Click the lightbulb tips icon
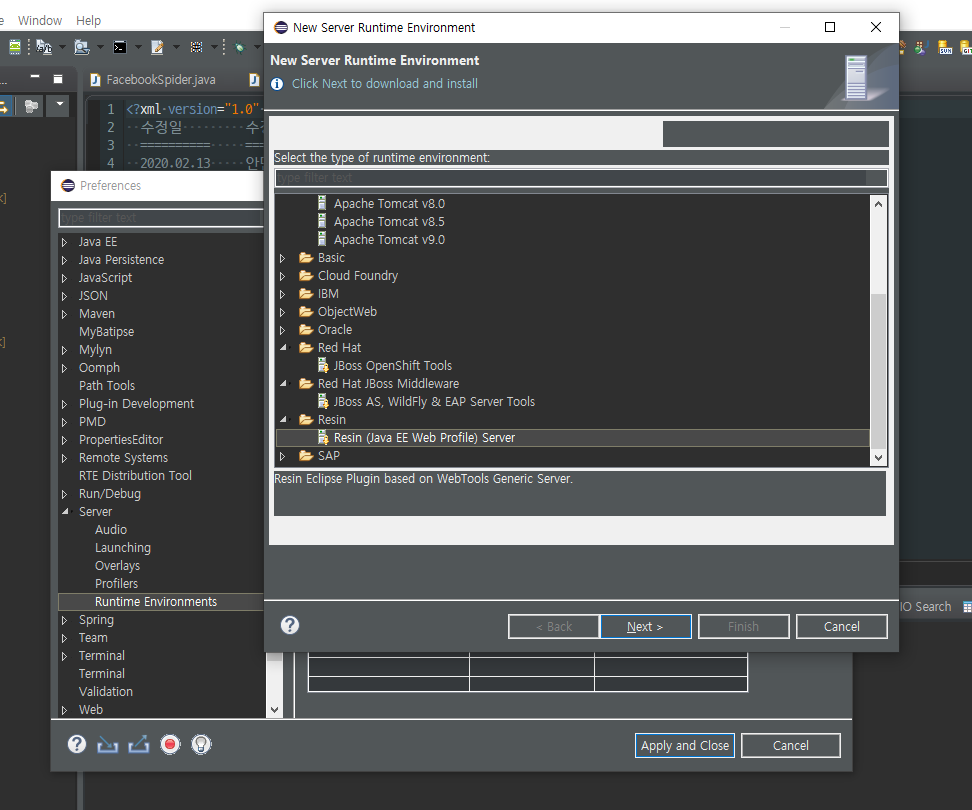Viewport: 972px width, 810px height. 201,745
